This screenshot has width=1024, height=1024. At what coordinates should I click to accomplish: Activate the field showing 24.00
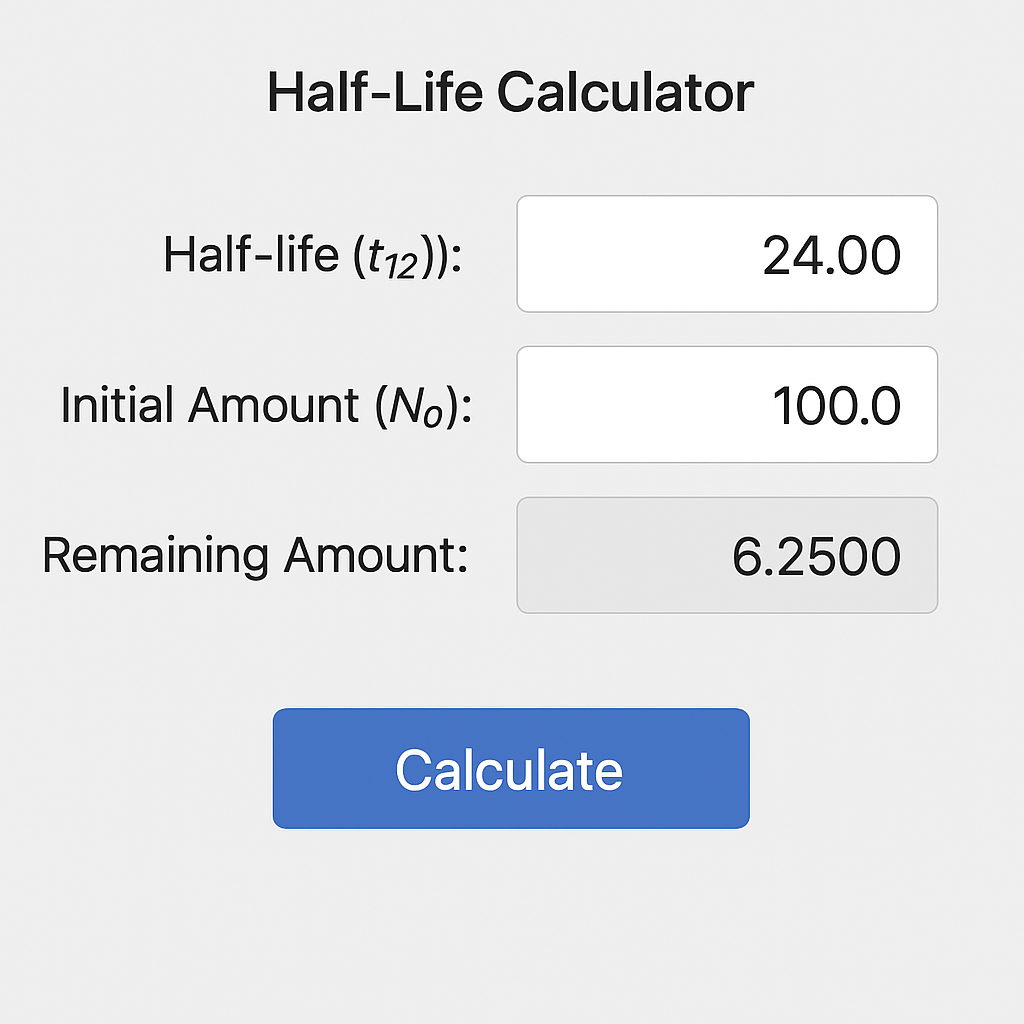point(727,254)
